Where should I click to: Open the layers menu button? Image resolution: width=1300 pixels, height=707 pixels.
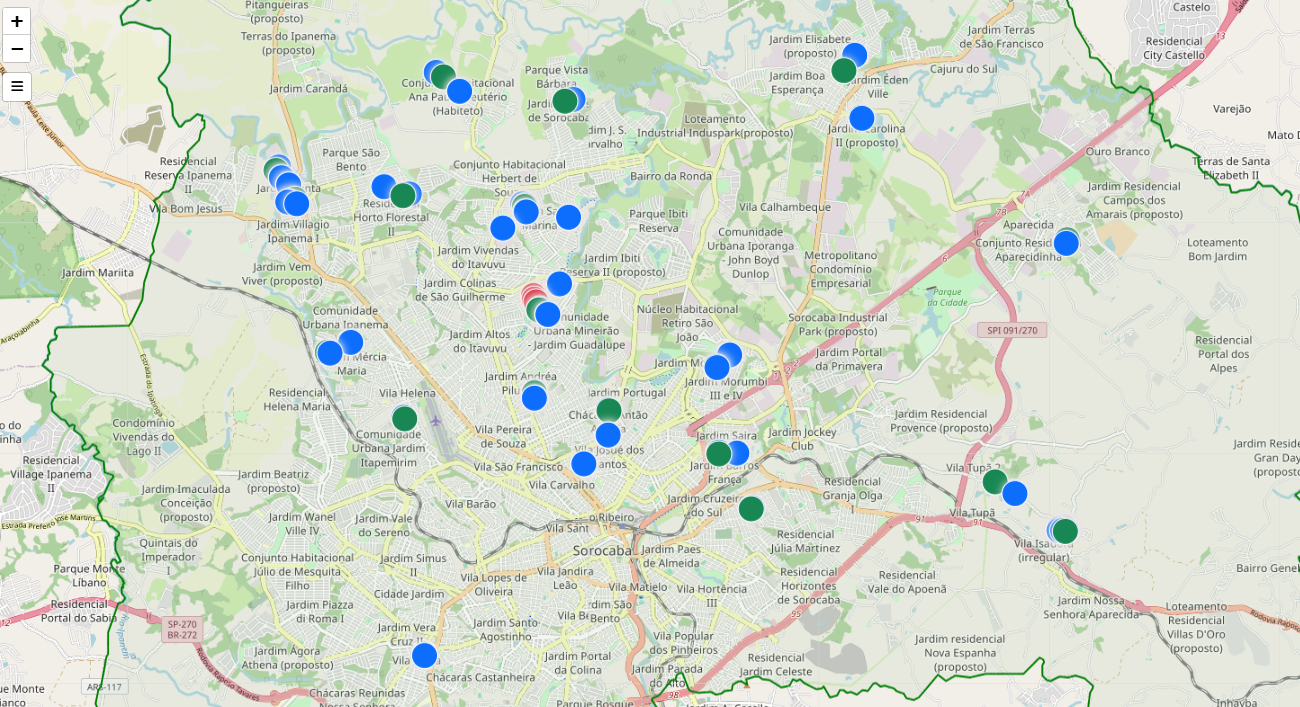coord(17,86)
